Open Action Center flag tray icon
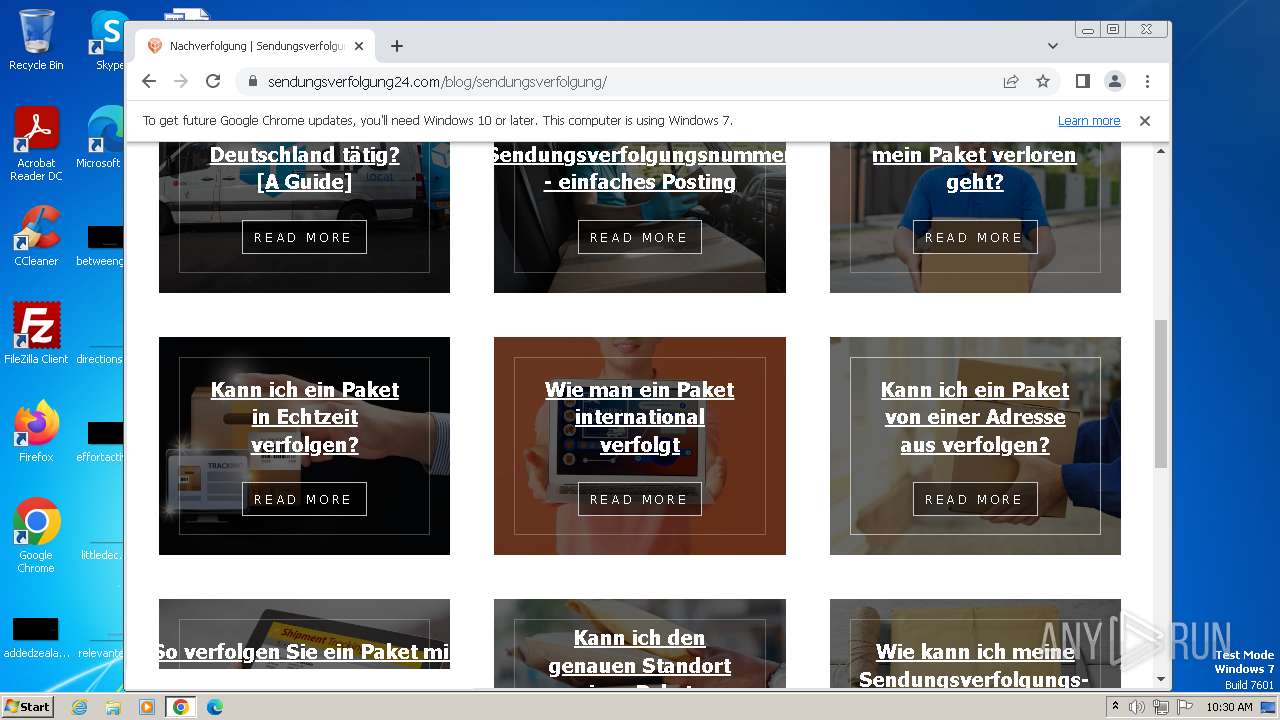The width and height of the screenshot is (1280, 720). (1184, 707)
